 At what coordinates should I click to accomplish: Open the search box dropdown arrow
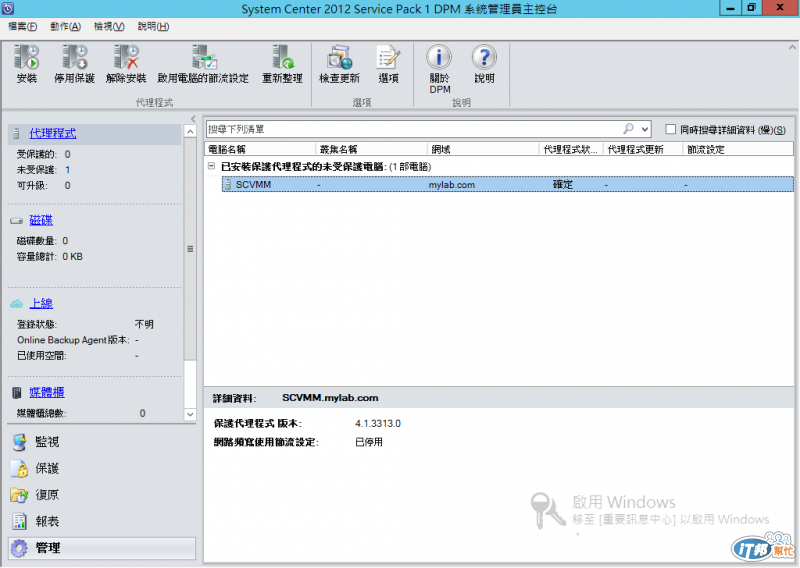[645, 129]
